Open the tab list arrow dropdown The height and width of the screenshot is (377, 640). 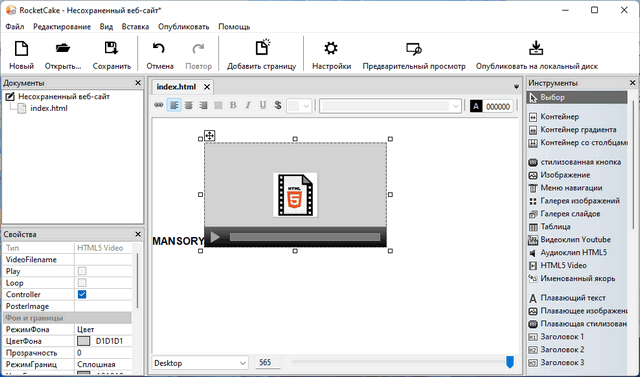coord(516,86)
